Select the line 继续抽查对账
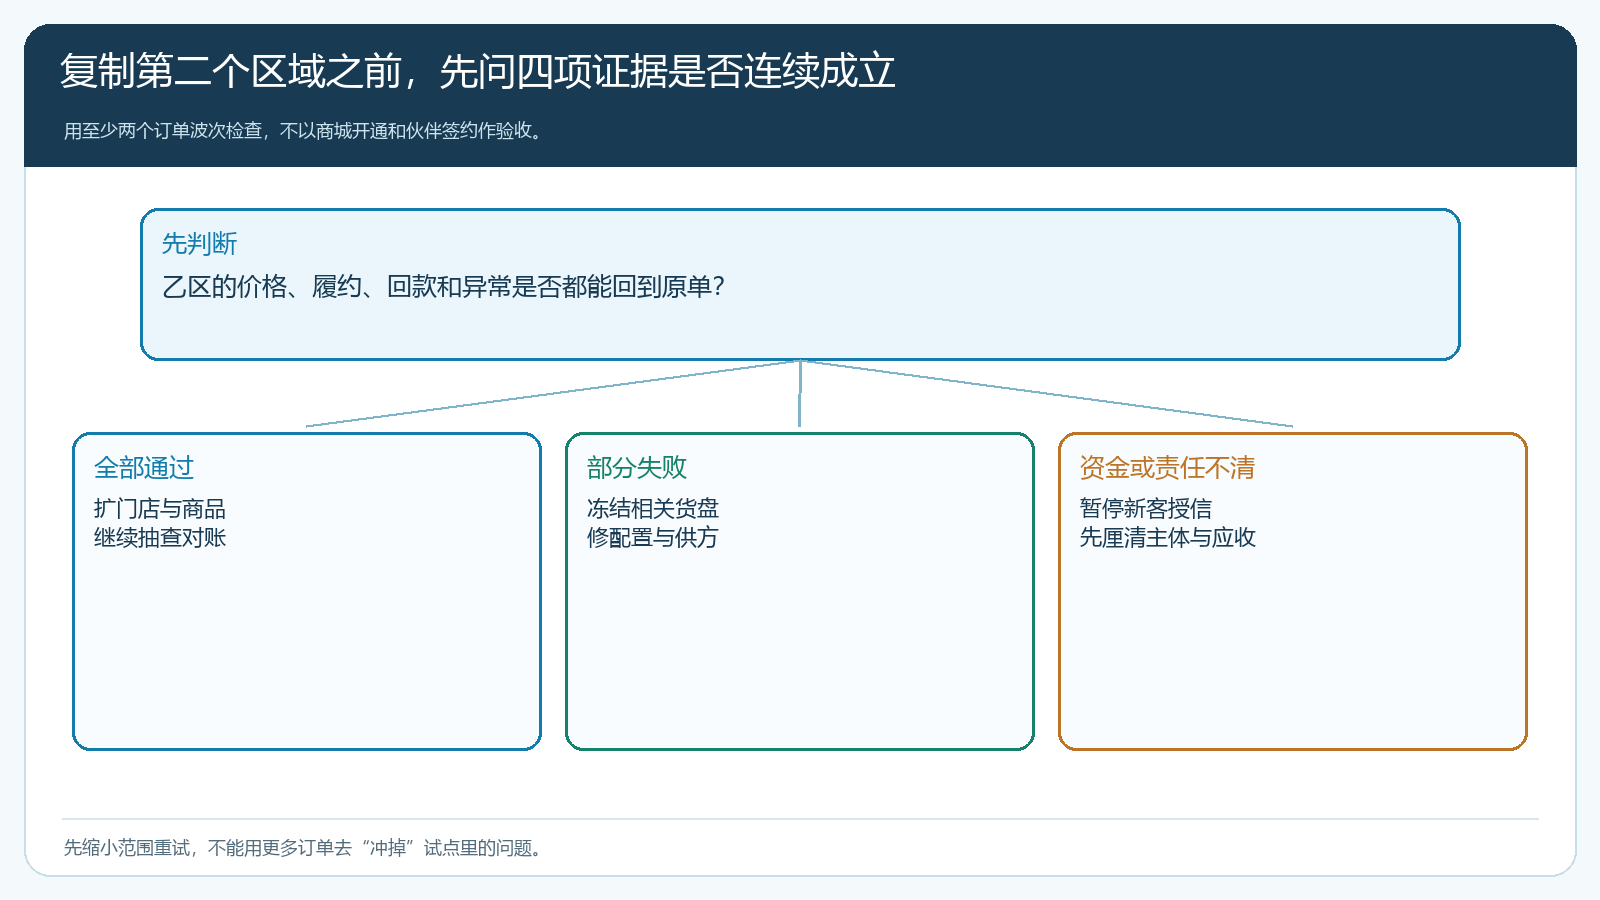Screen dimensions: 1600x900 pyautogui.click(x=160, y=538)
